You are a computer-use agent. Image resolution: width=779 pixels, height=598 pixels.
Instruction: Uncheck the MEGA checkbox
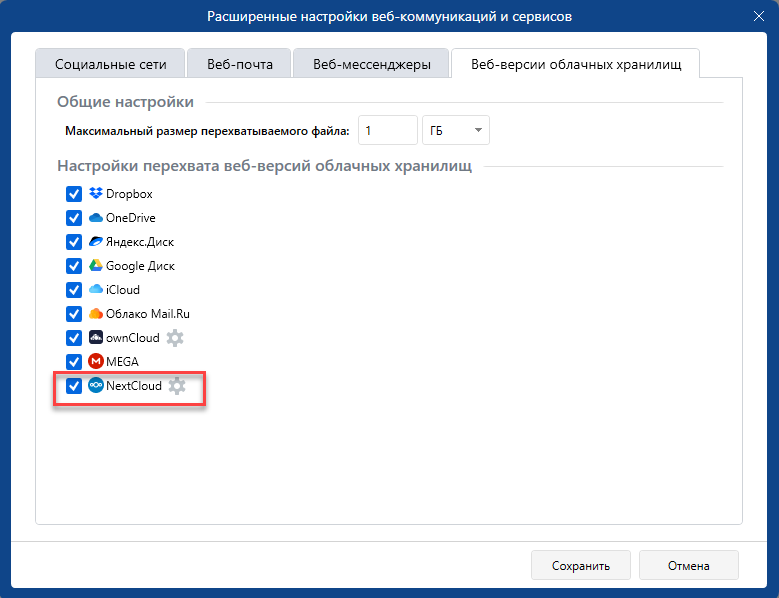coord(73,362)
